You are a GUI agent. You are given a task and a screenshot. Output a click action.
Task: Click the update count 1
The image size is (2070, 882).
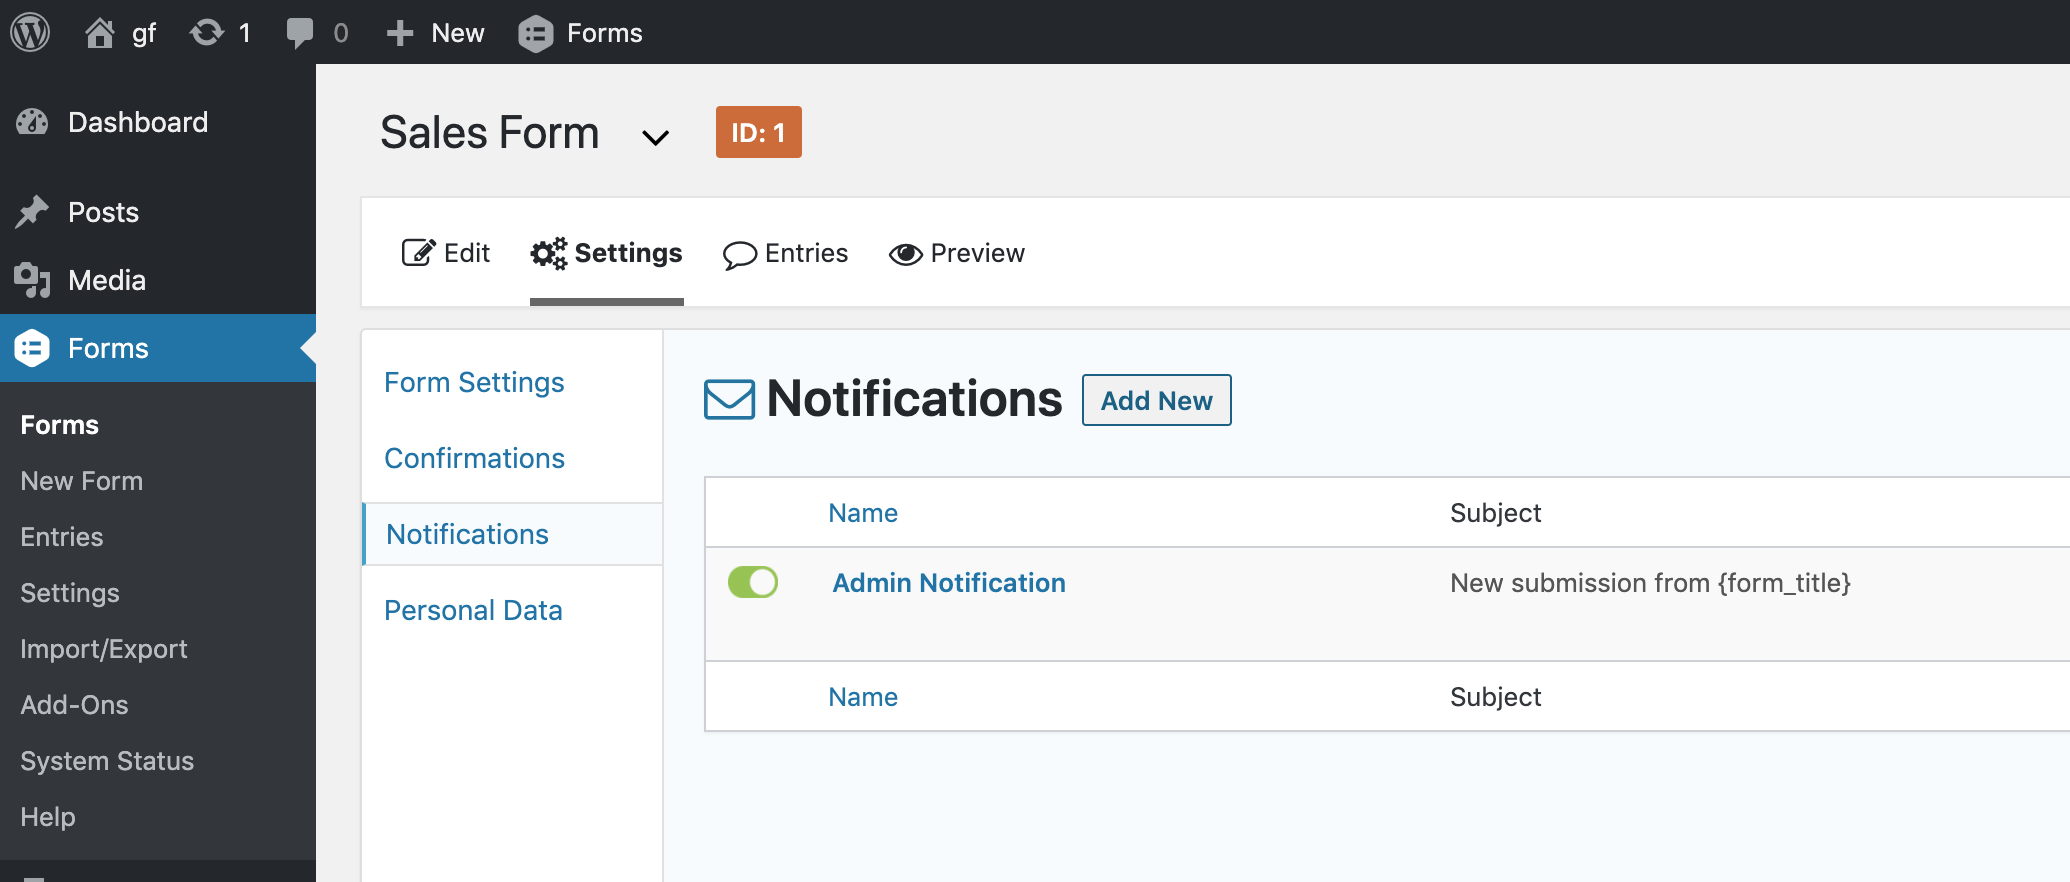(244, 33)
